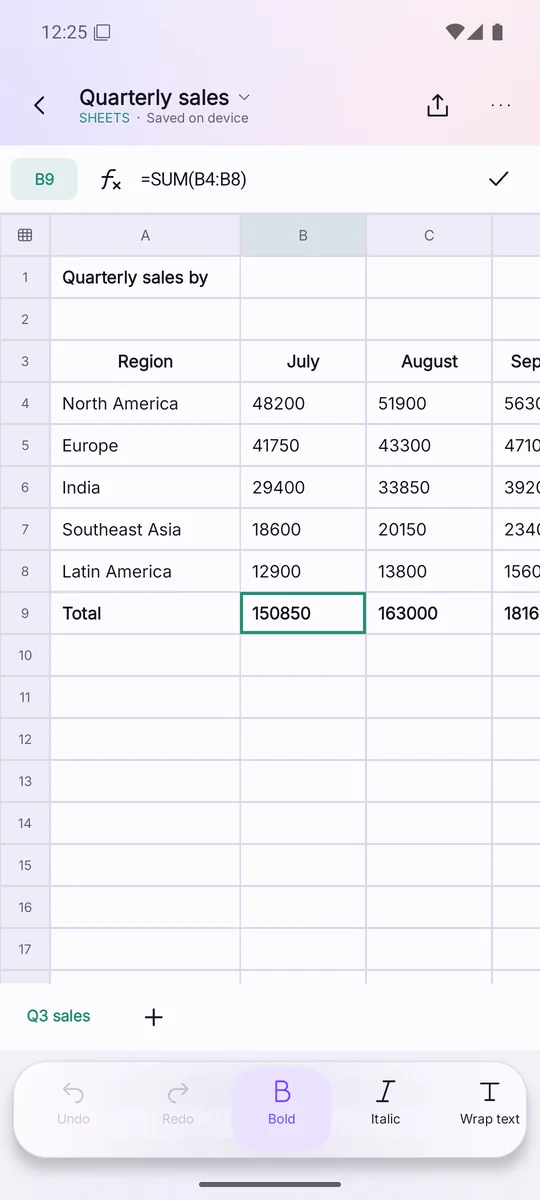
Task: Open the three-dot more options menu
Action: (x=501, y=105)
